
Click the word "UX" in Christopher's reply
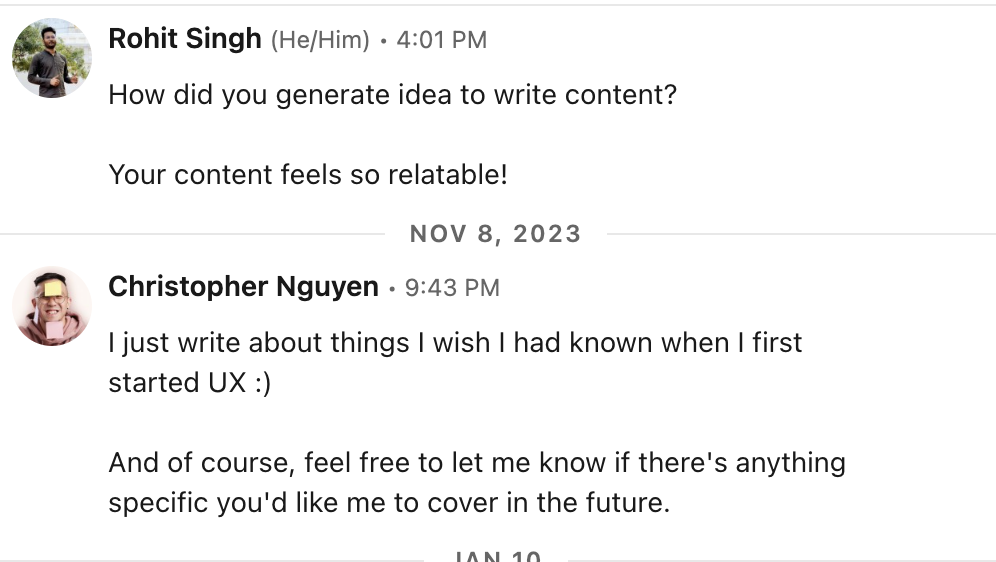226,383
